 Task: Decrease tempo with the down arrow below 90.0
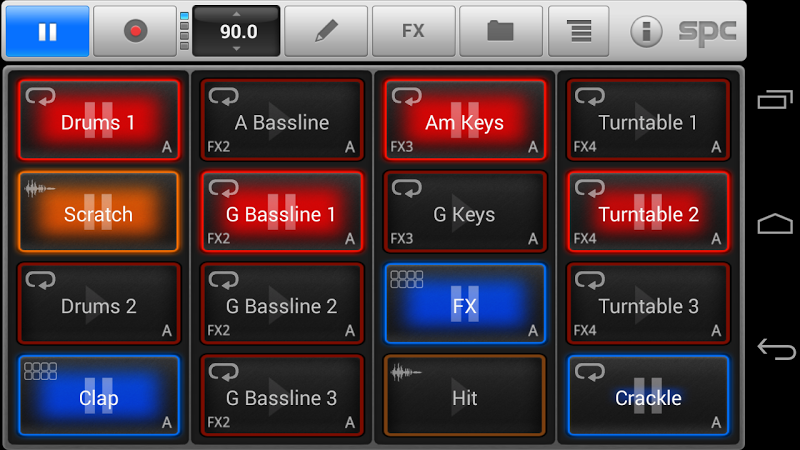(236, 49)
